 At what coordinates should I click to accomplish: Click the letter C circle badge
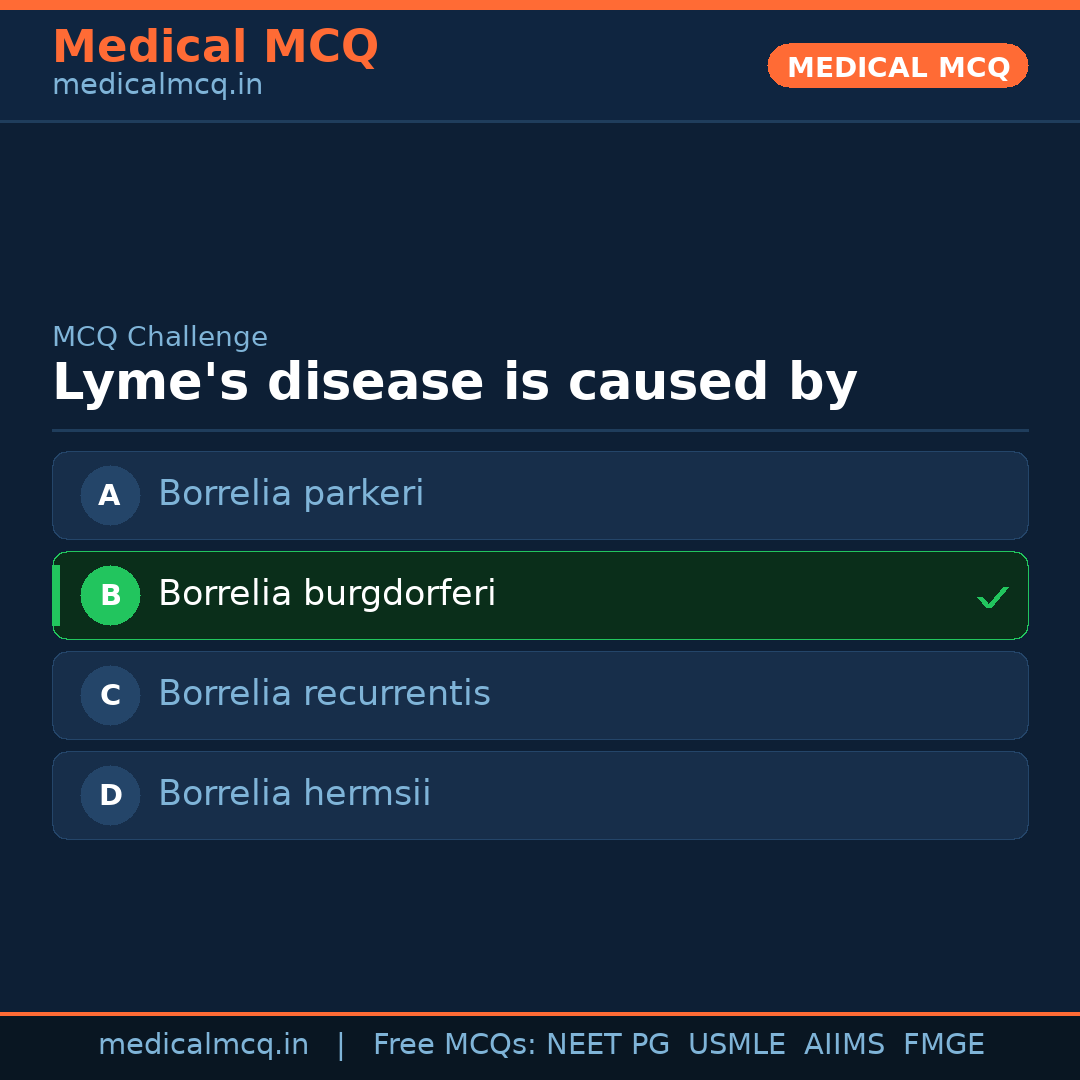click(110, 695)
